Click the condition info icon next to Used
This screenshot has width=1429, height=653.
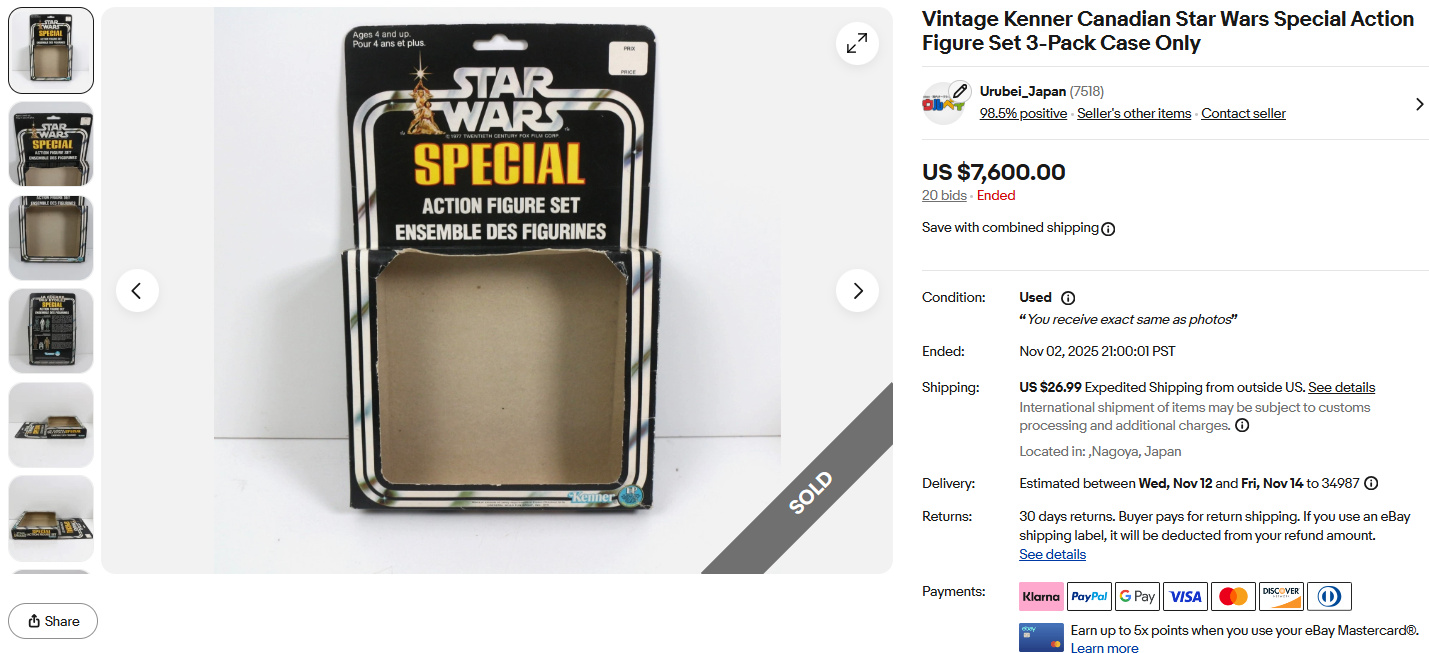click(x=1068, y=298)
